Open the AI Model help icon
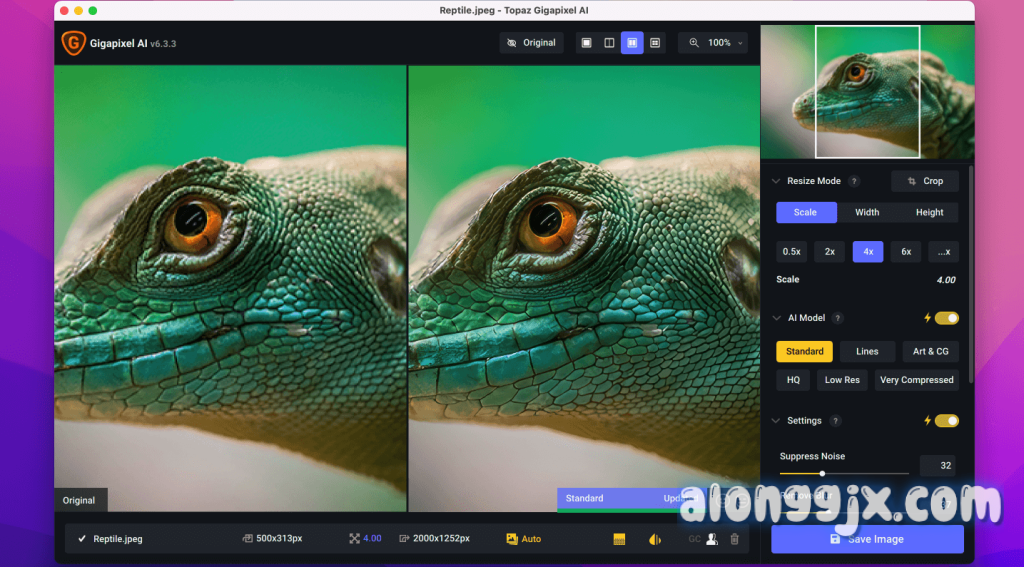The width and height of the screenshot is (1024, 567). [x=838, y=318]
